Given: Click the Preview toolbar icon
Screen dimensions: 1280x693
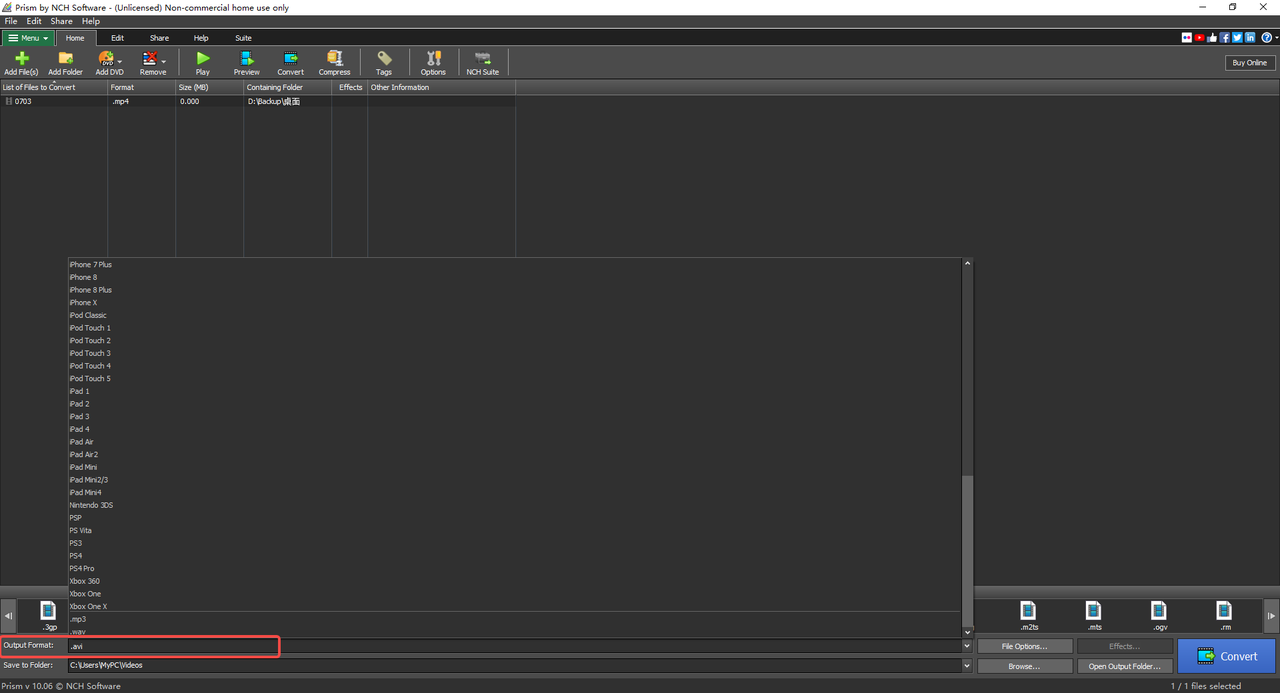Looking at the screenshot, I should (247, 63).
